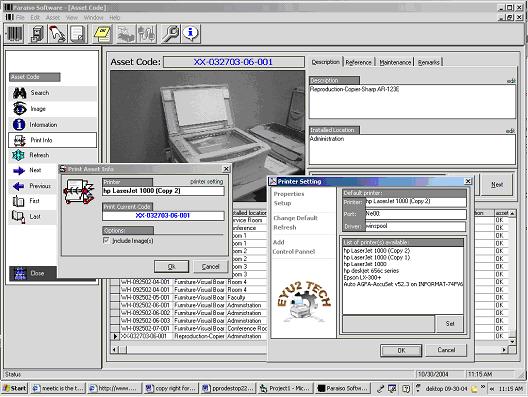Viewport: 528px width, 397px height.
Task: Toggle the Include Image(s) checkbox
Action: pos(106,240)
